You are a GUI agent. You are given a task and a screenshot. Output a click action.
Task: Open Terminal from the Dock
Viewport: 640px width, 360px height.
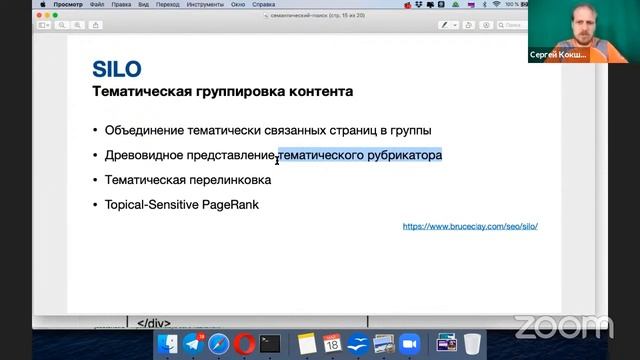(270, 344)
